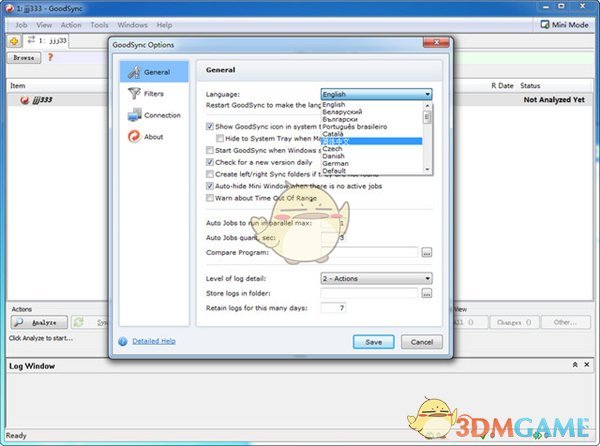Click the Changes view button
The image size is (600, 446).
pyautogui.click(x=514, y=322)
